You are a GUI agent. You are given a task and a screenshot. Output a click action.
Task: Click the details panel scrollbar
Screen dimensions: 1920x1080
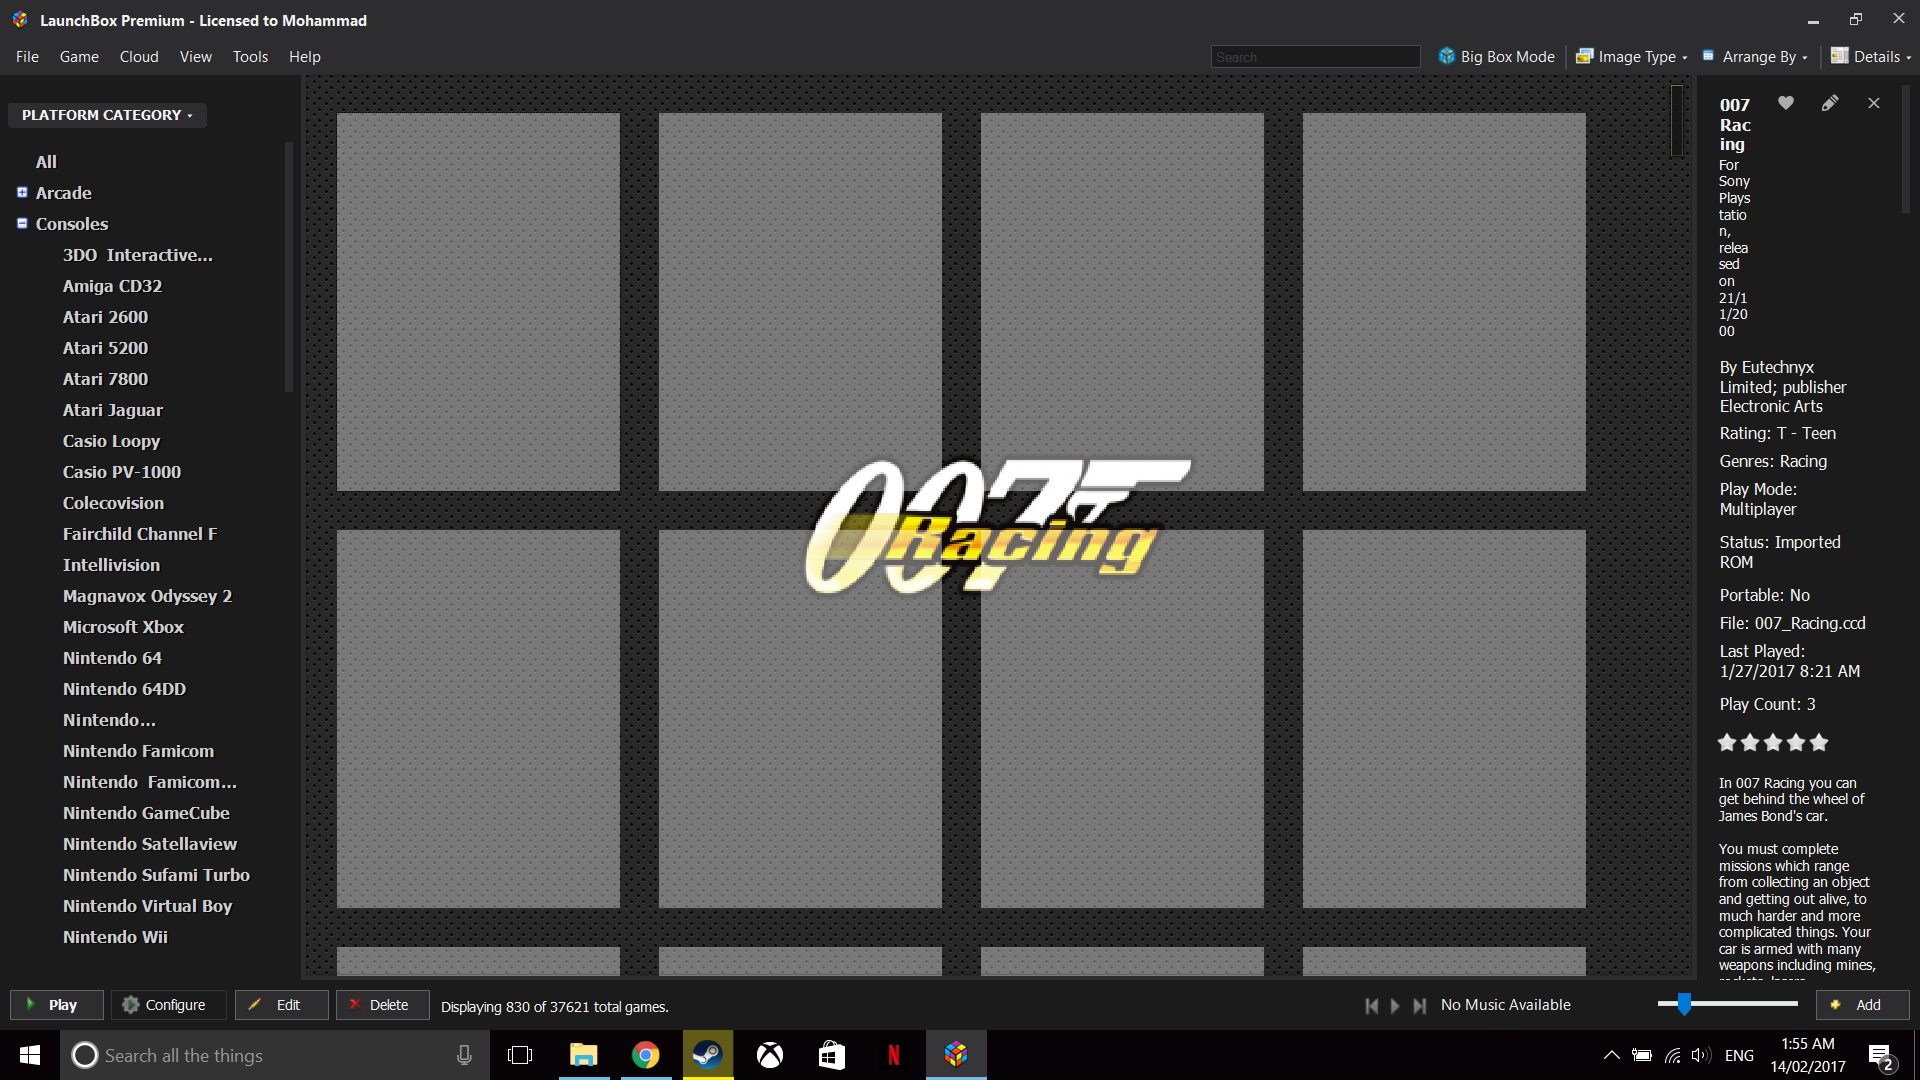1906,149
